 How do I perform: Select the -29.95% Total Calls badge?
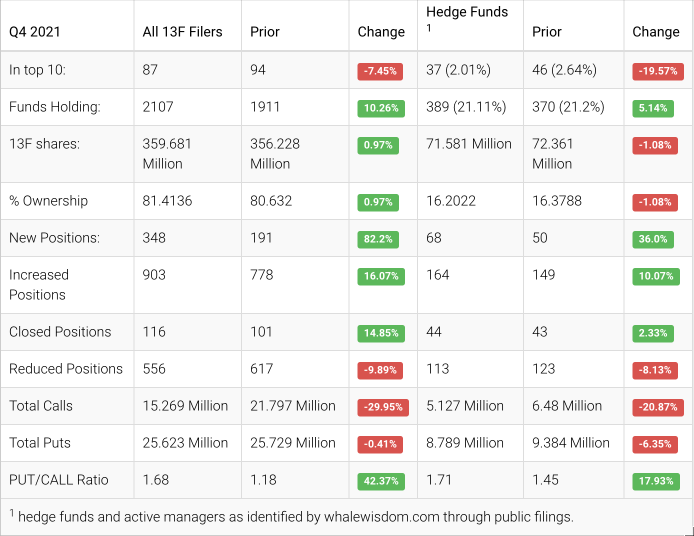click(x=380, y=407)
